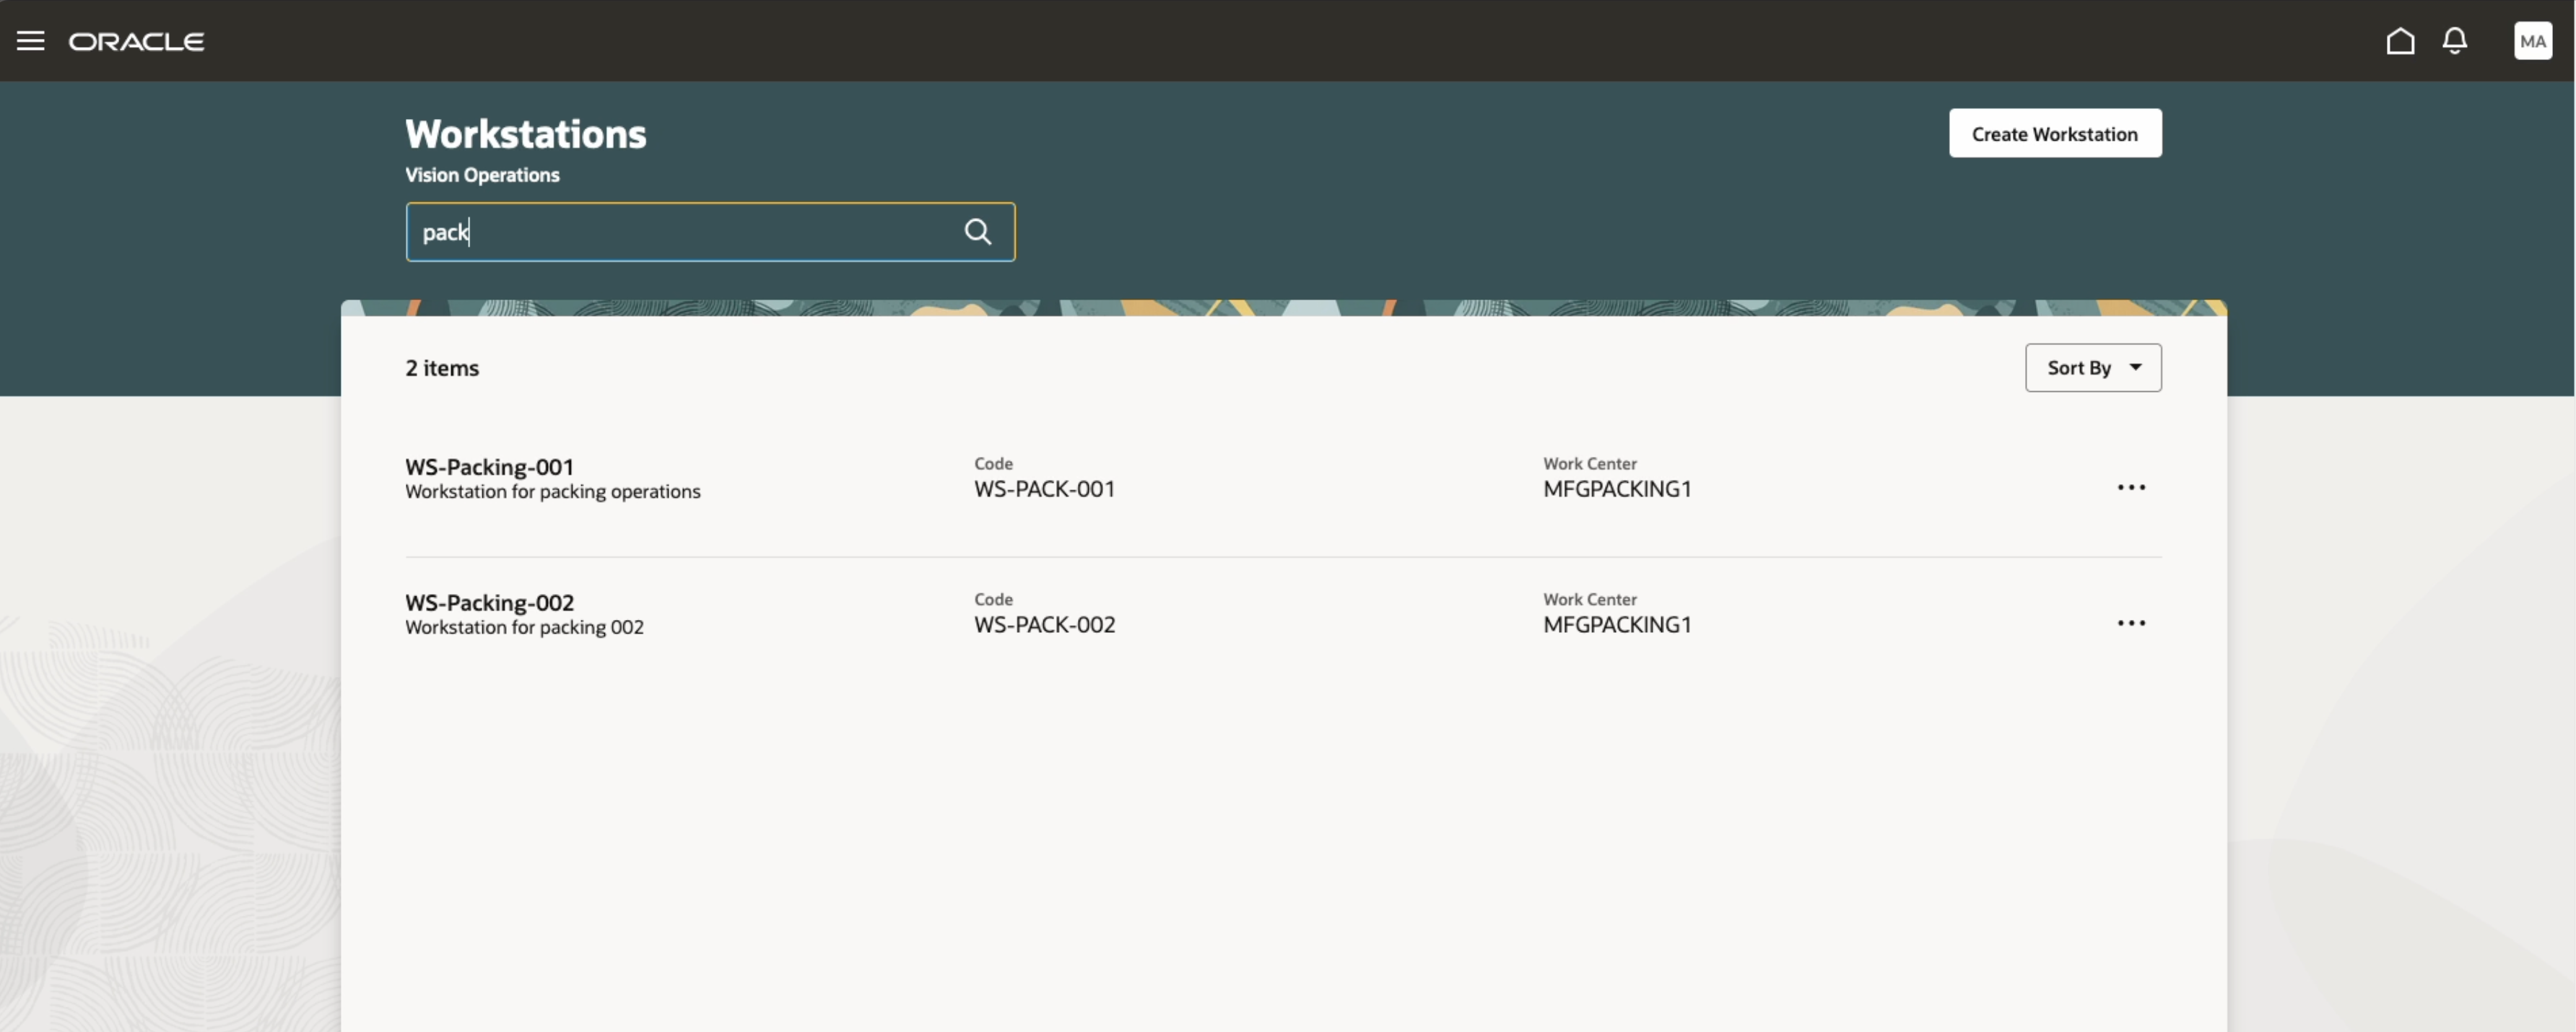This screenshot has width=2576, height=1032.
Task: Open the WS-Packing-001 workstation
Action: pos(489,467)
